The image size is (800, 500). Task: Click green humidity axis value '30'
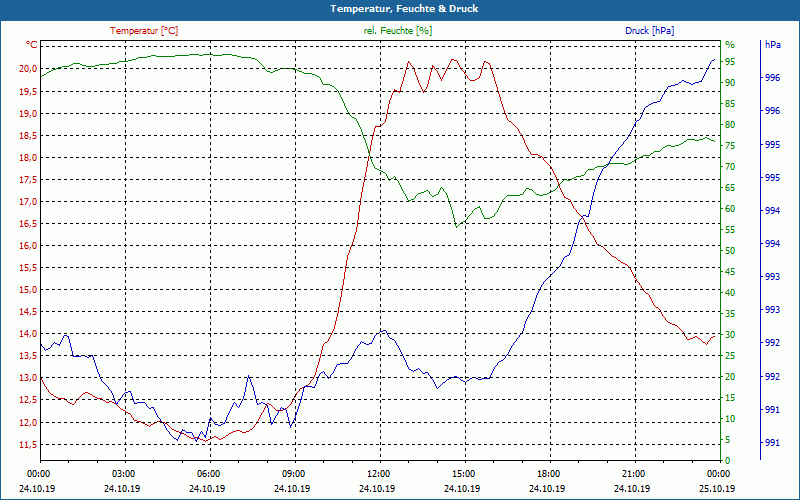(730, 335)
